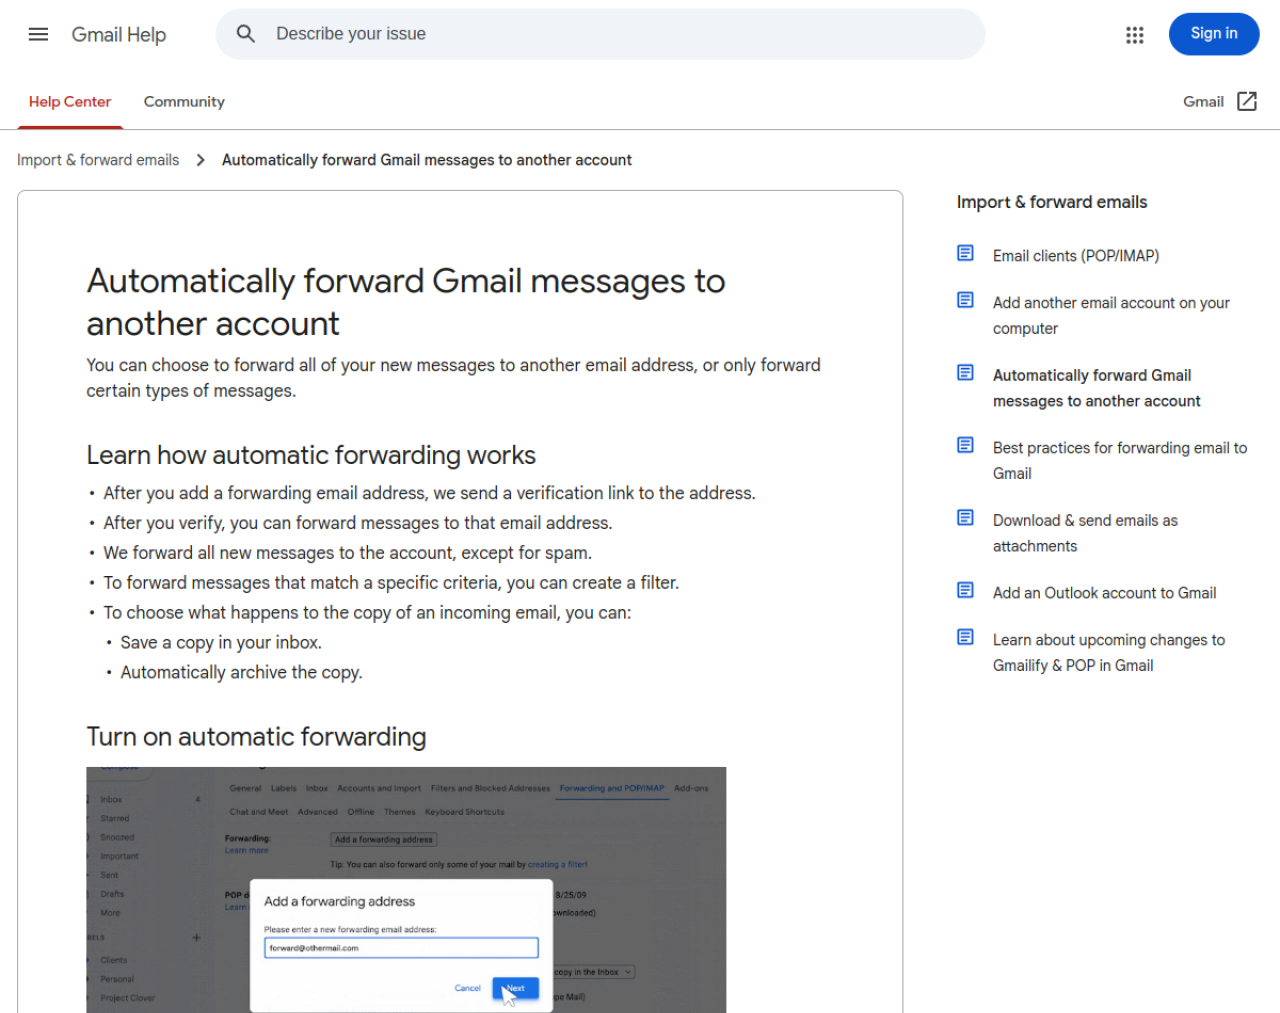
Task: Open the Gmail Help home link
Action: point(119,35)
